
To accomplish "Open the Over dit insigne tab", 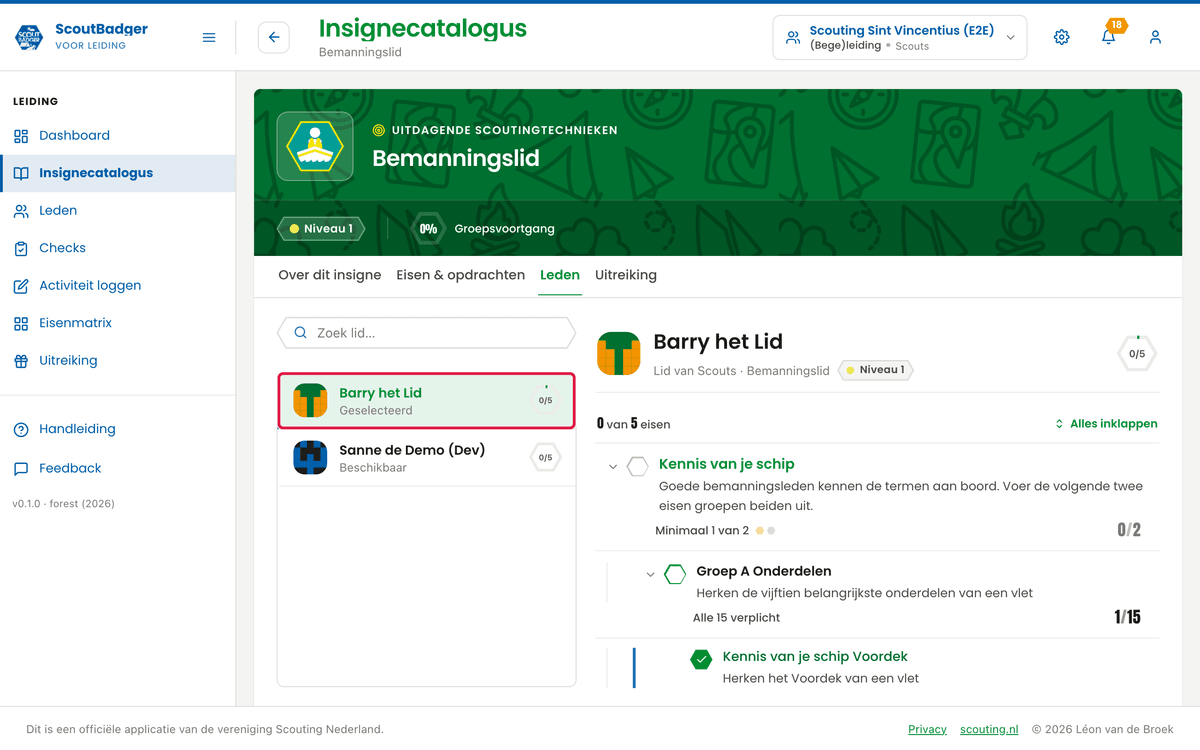I will point(330,275).
